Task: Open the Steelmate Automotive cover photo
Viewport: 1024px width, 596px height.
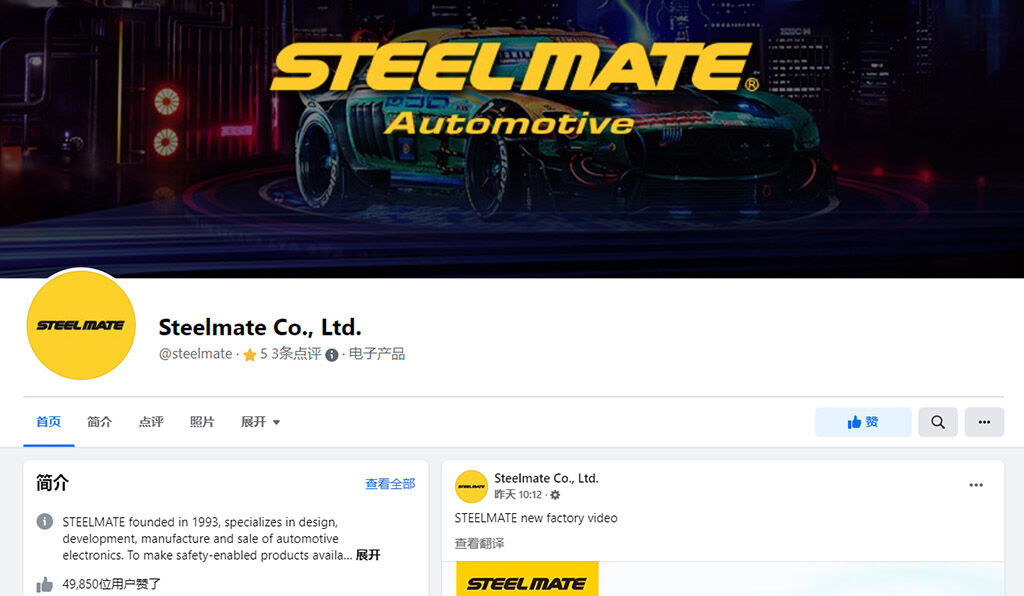Action: pos(512,138)
